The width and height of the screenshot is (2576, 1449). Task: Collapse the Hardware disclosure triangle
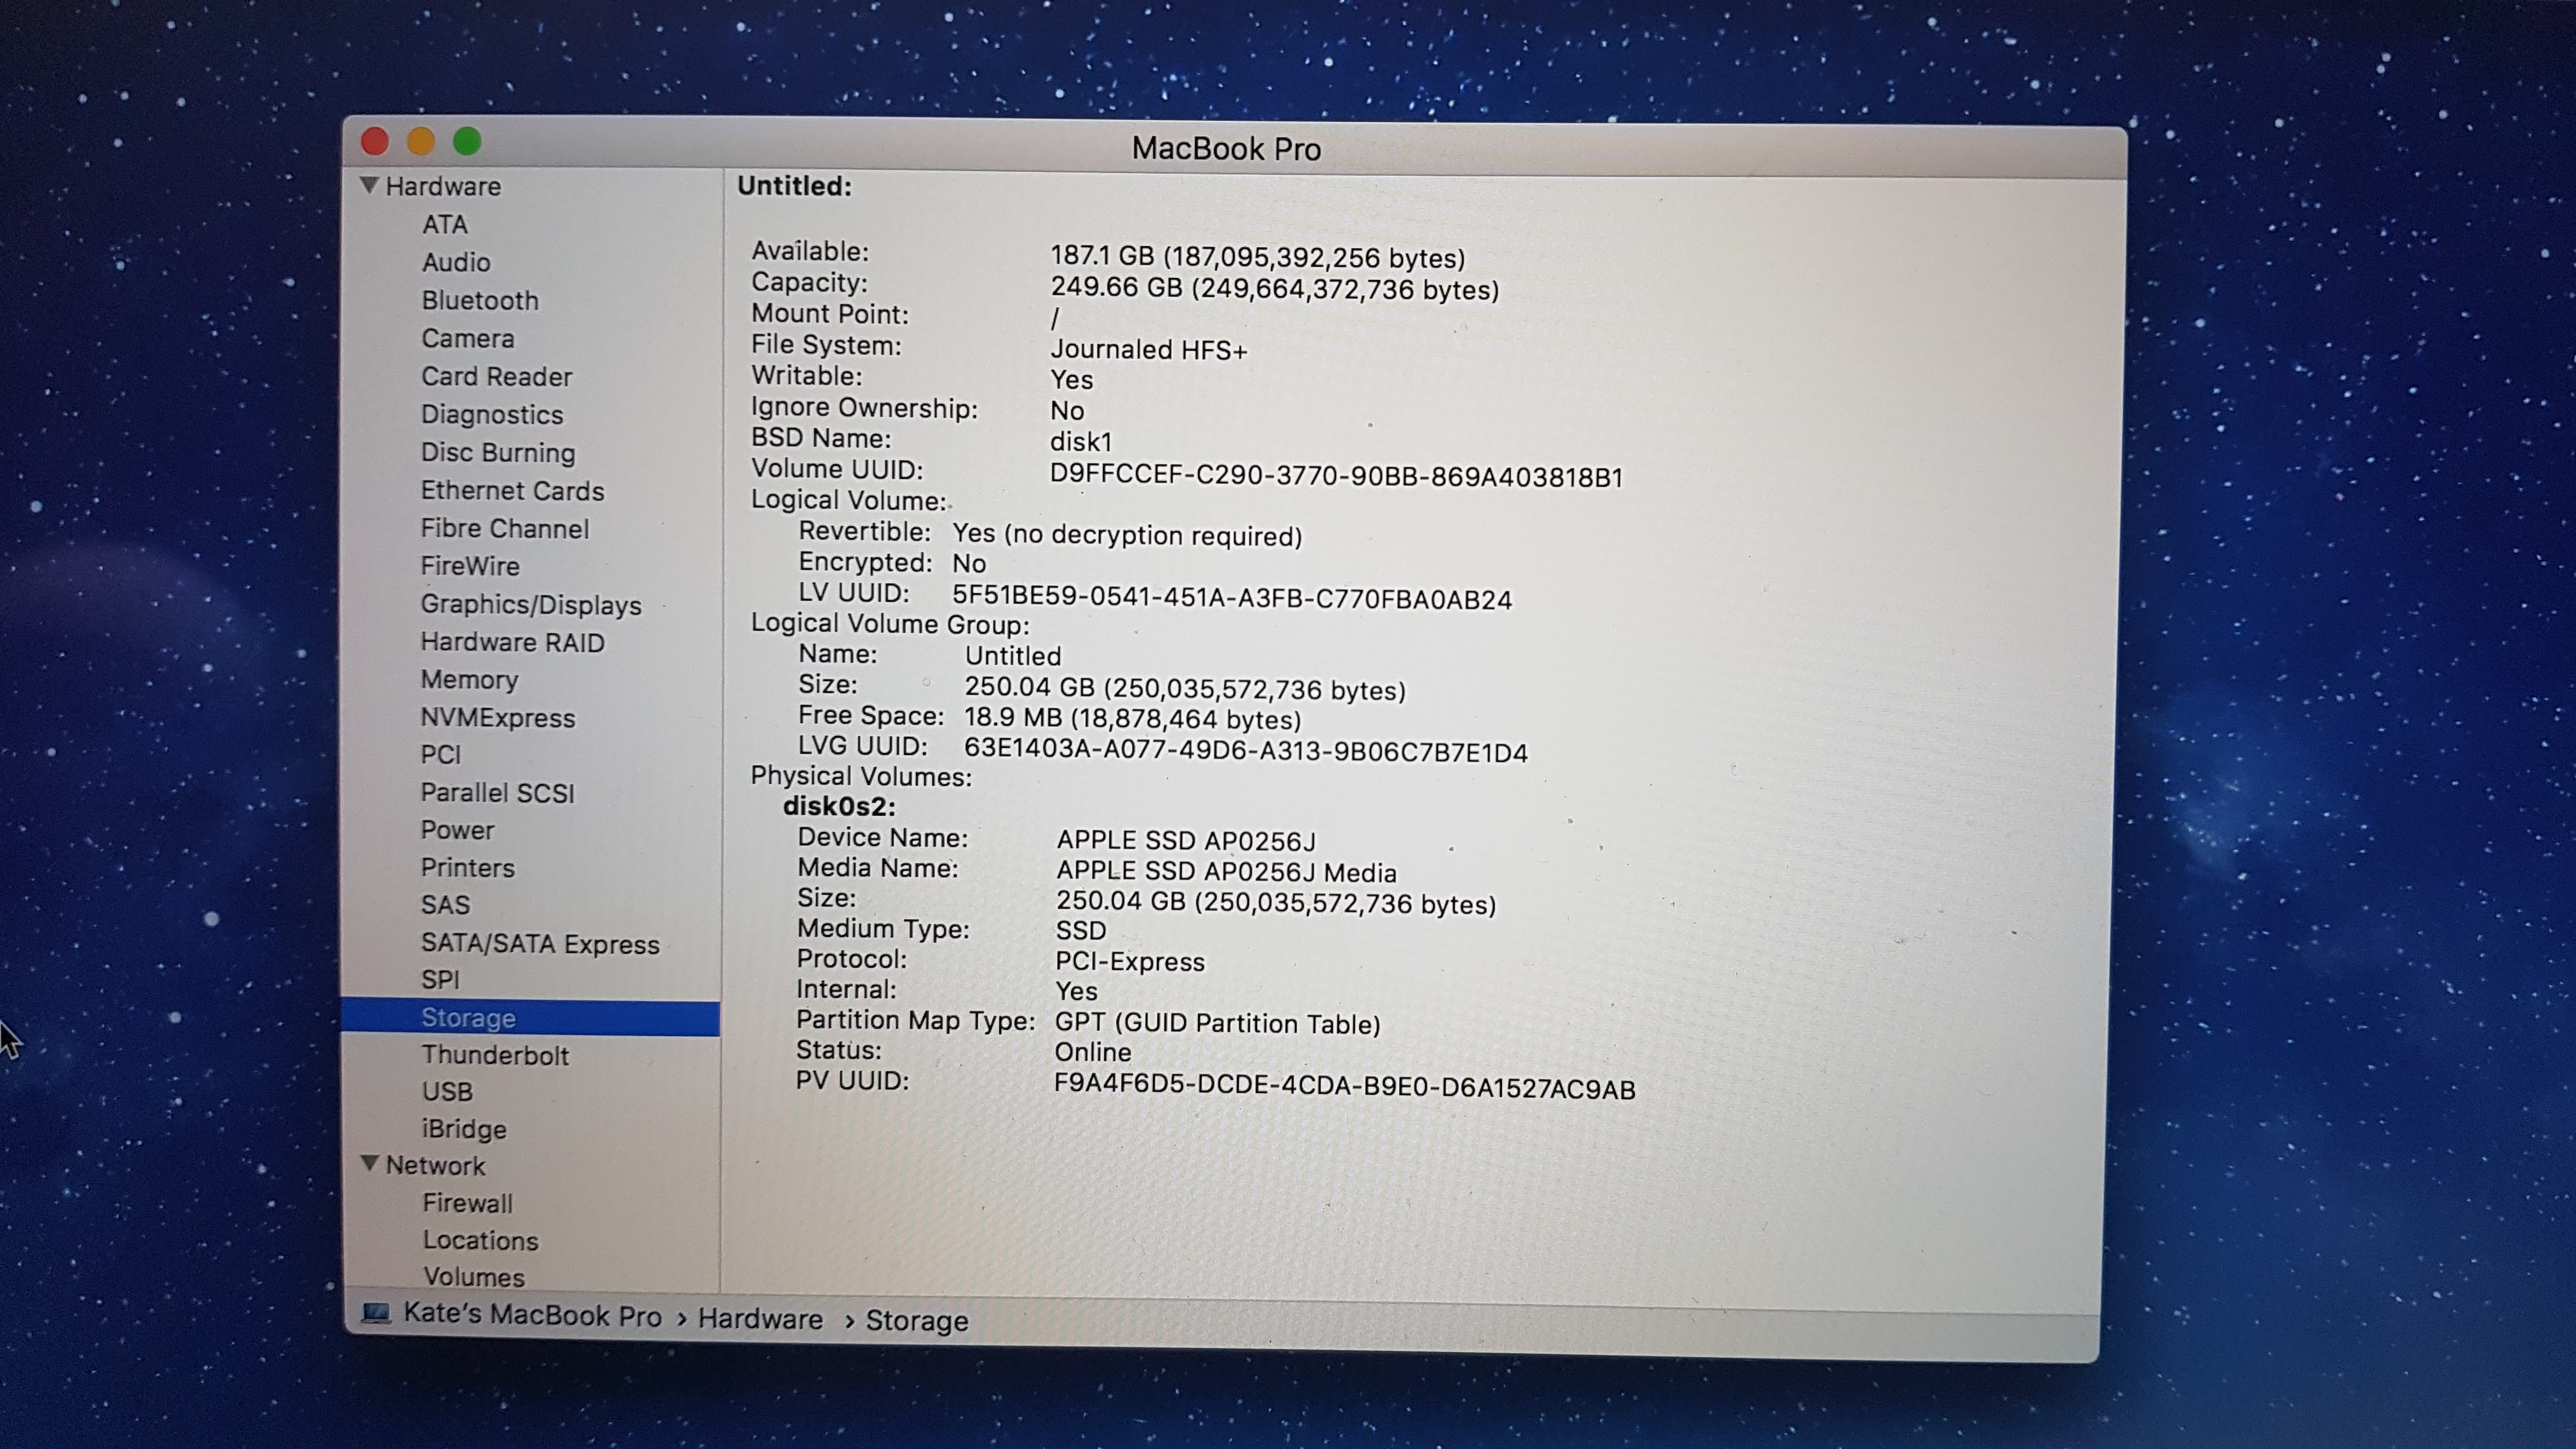[369, 186]
